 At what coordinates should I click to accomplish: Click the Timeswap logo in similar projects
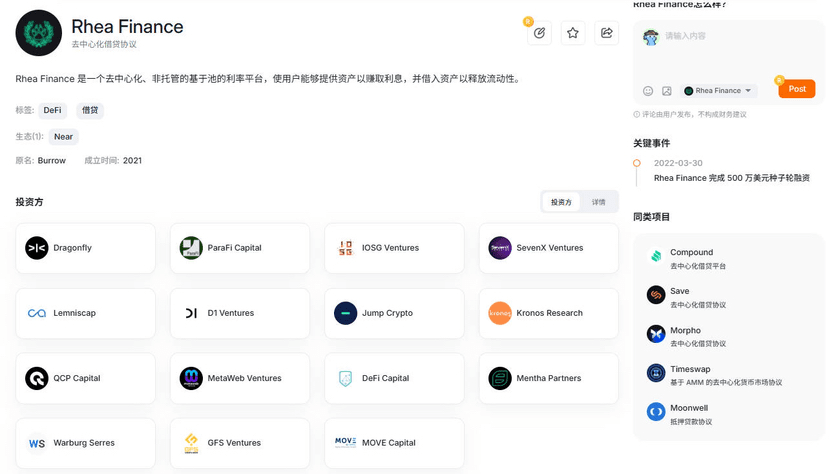[x=656, y=373]
